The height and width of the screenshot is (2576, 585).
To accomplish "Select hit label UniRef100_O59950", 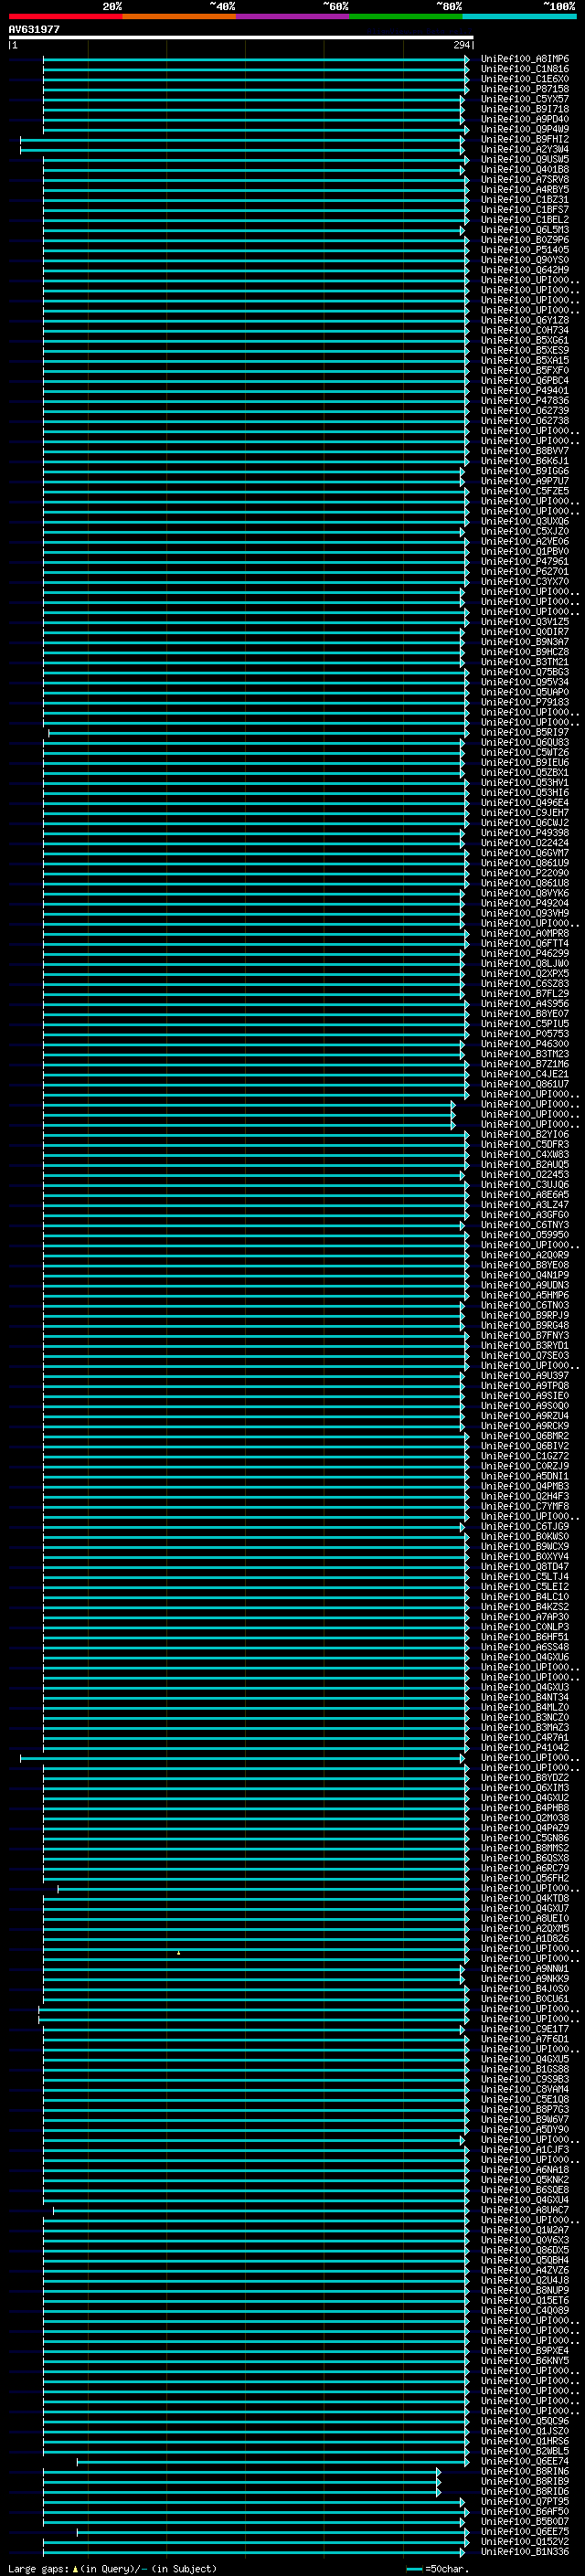I will click(x=524, y=1234).
